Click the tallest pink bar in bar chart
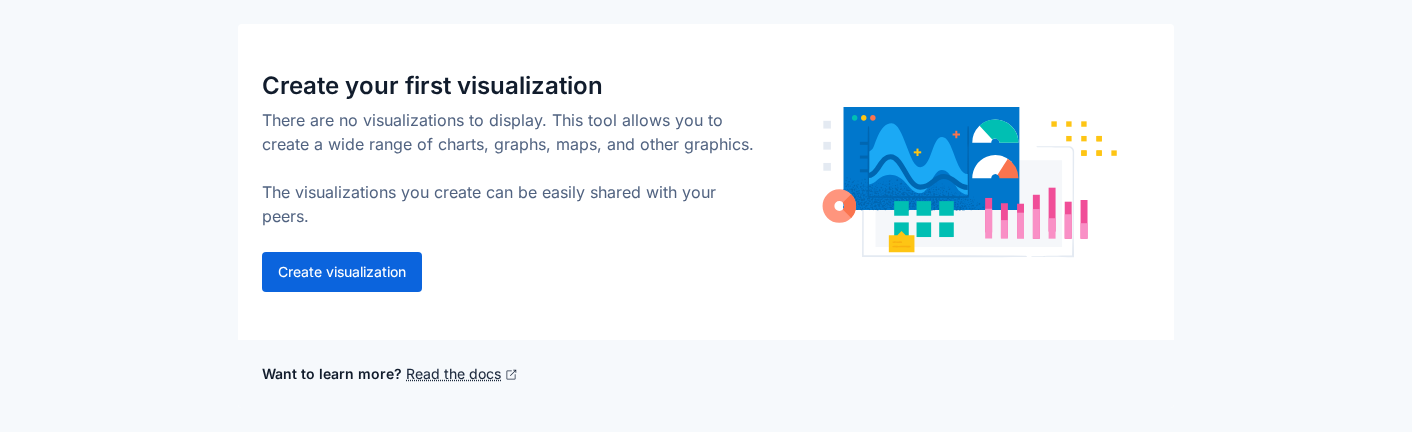The height and width of the screenshot is (432, 1412). tap(1052, 213)
